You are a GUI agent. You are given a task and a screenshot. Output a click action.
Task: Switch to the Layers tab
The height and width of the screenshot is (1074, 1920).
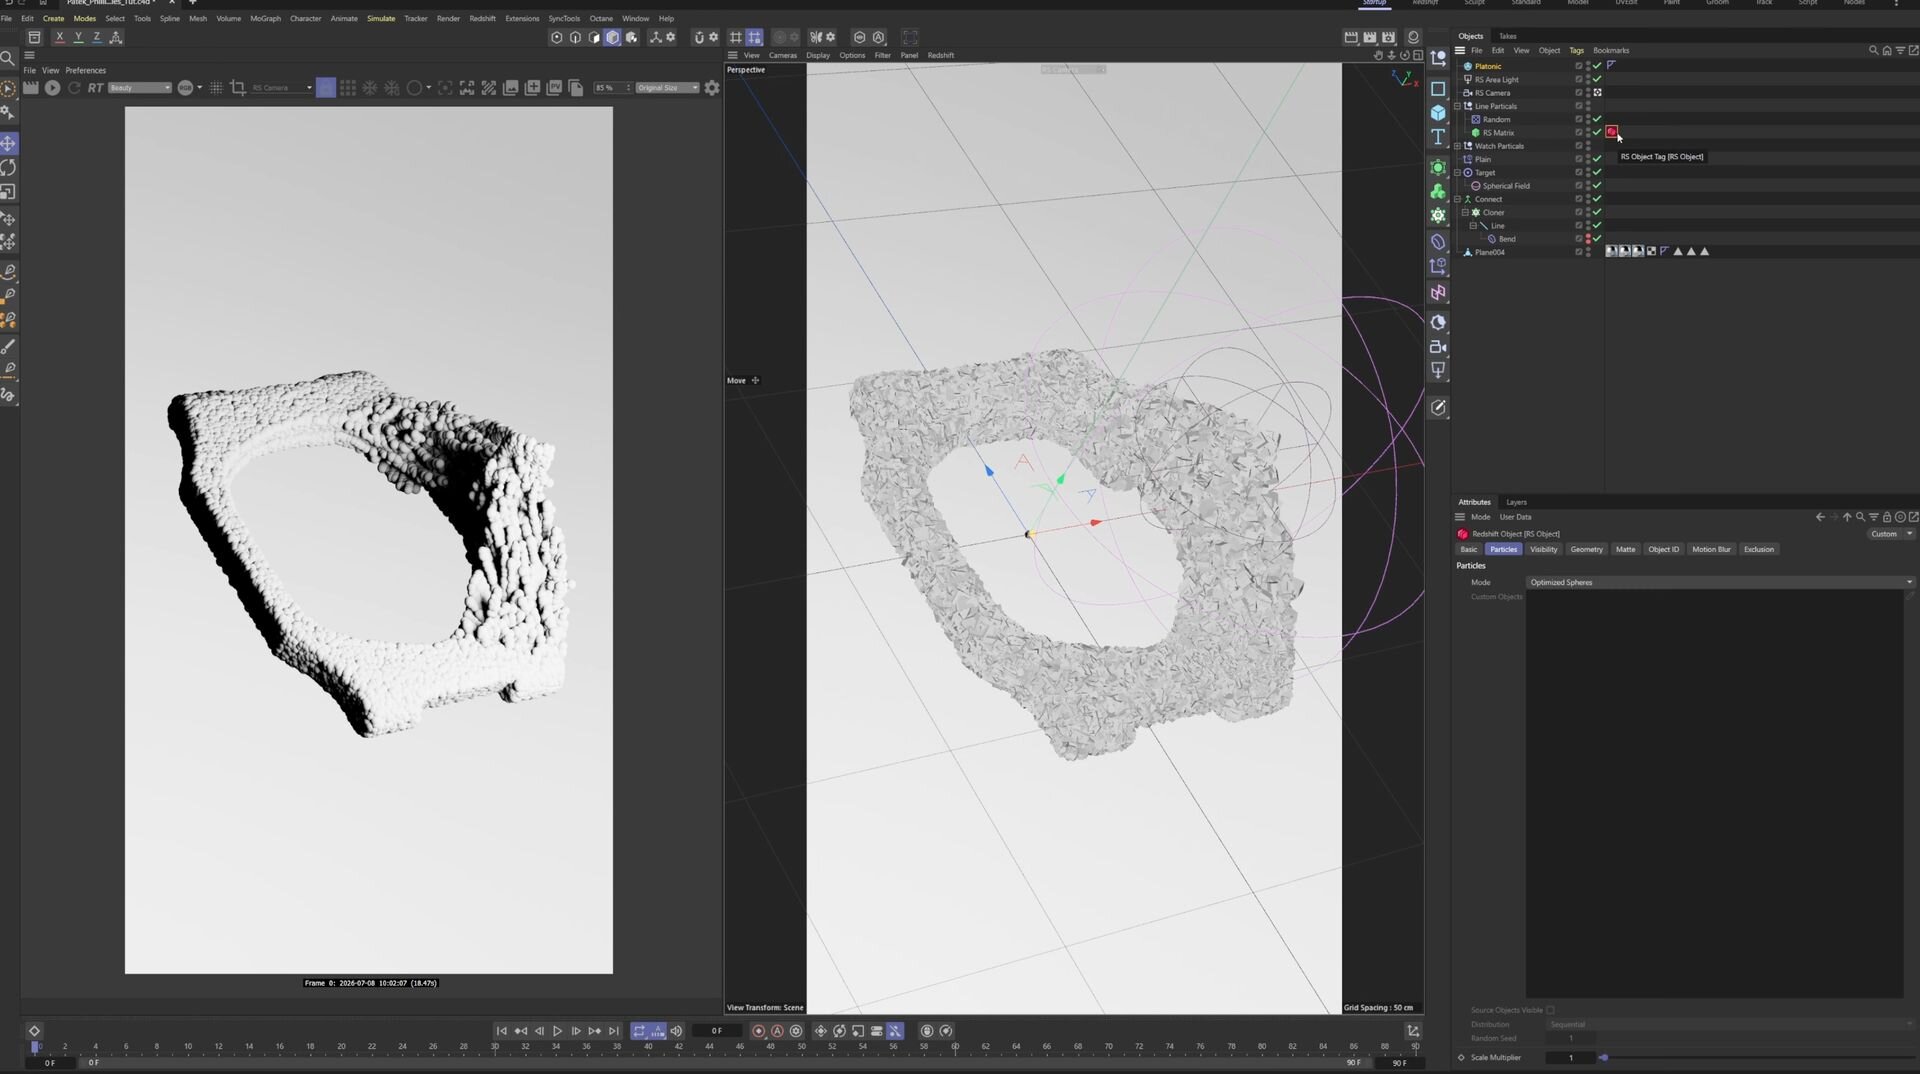coord(1516,502)
